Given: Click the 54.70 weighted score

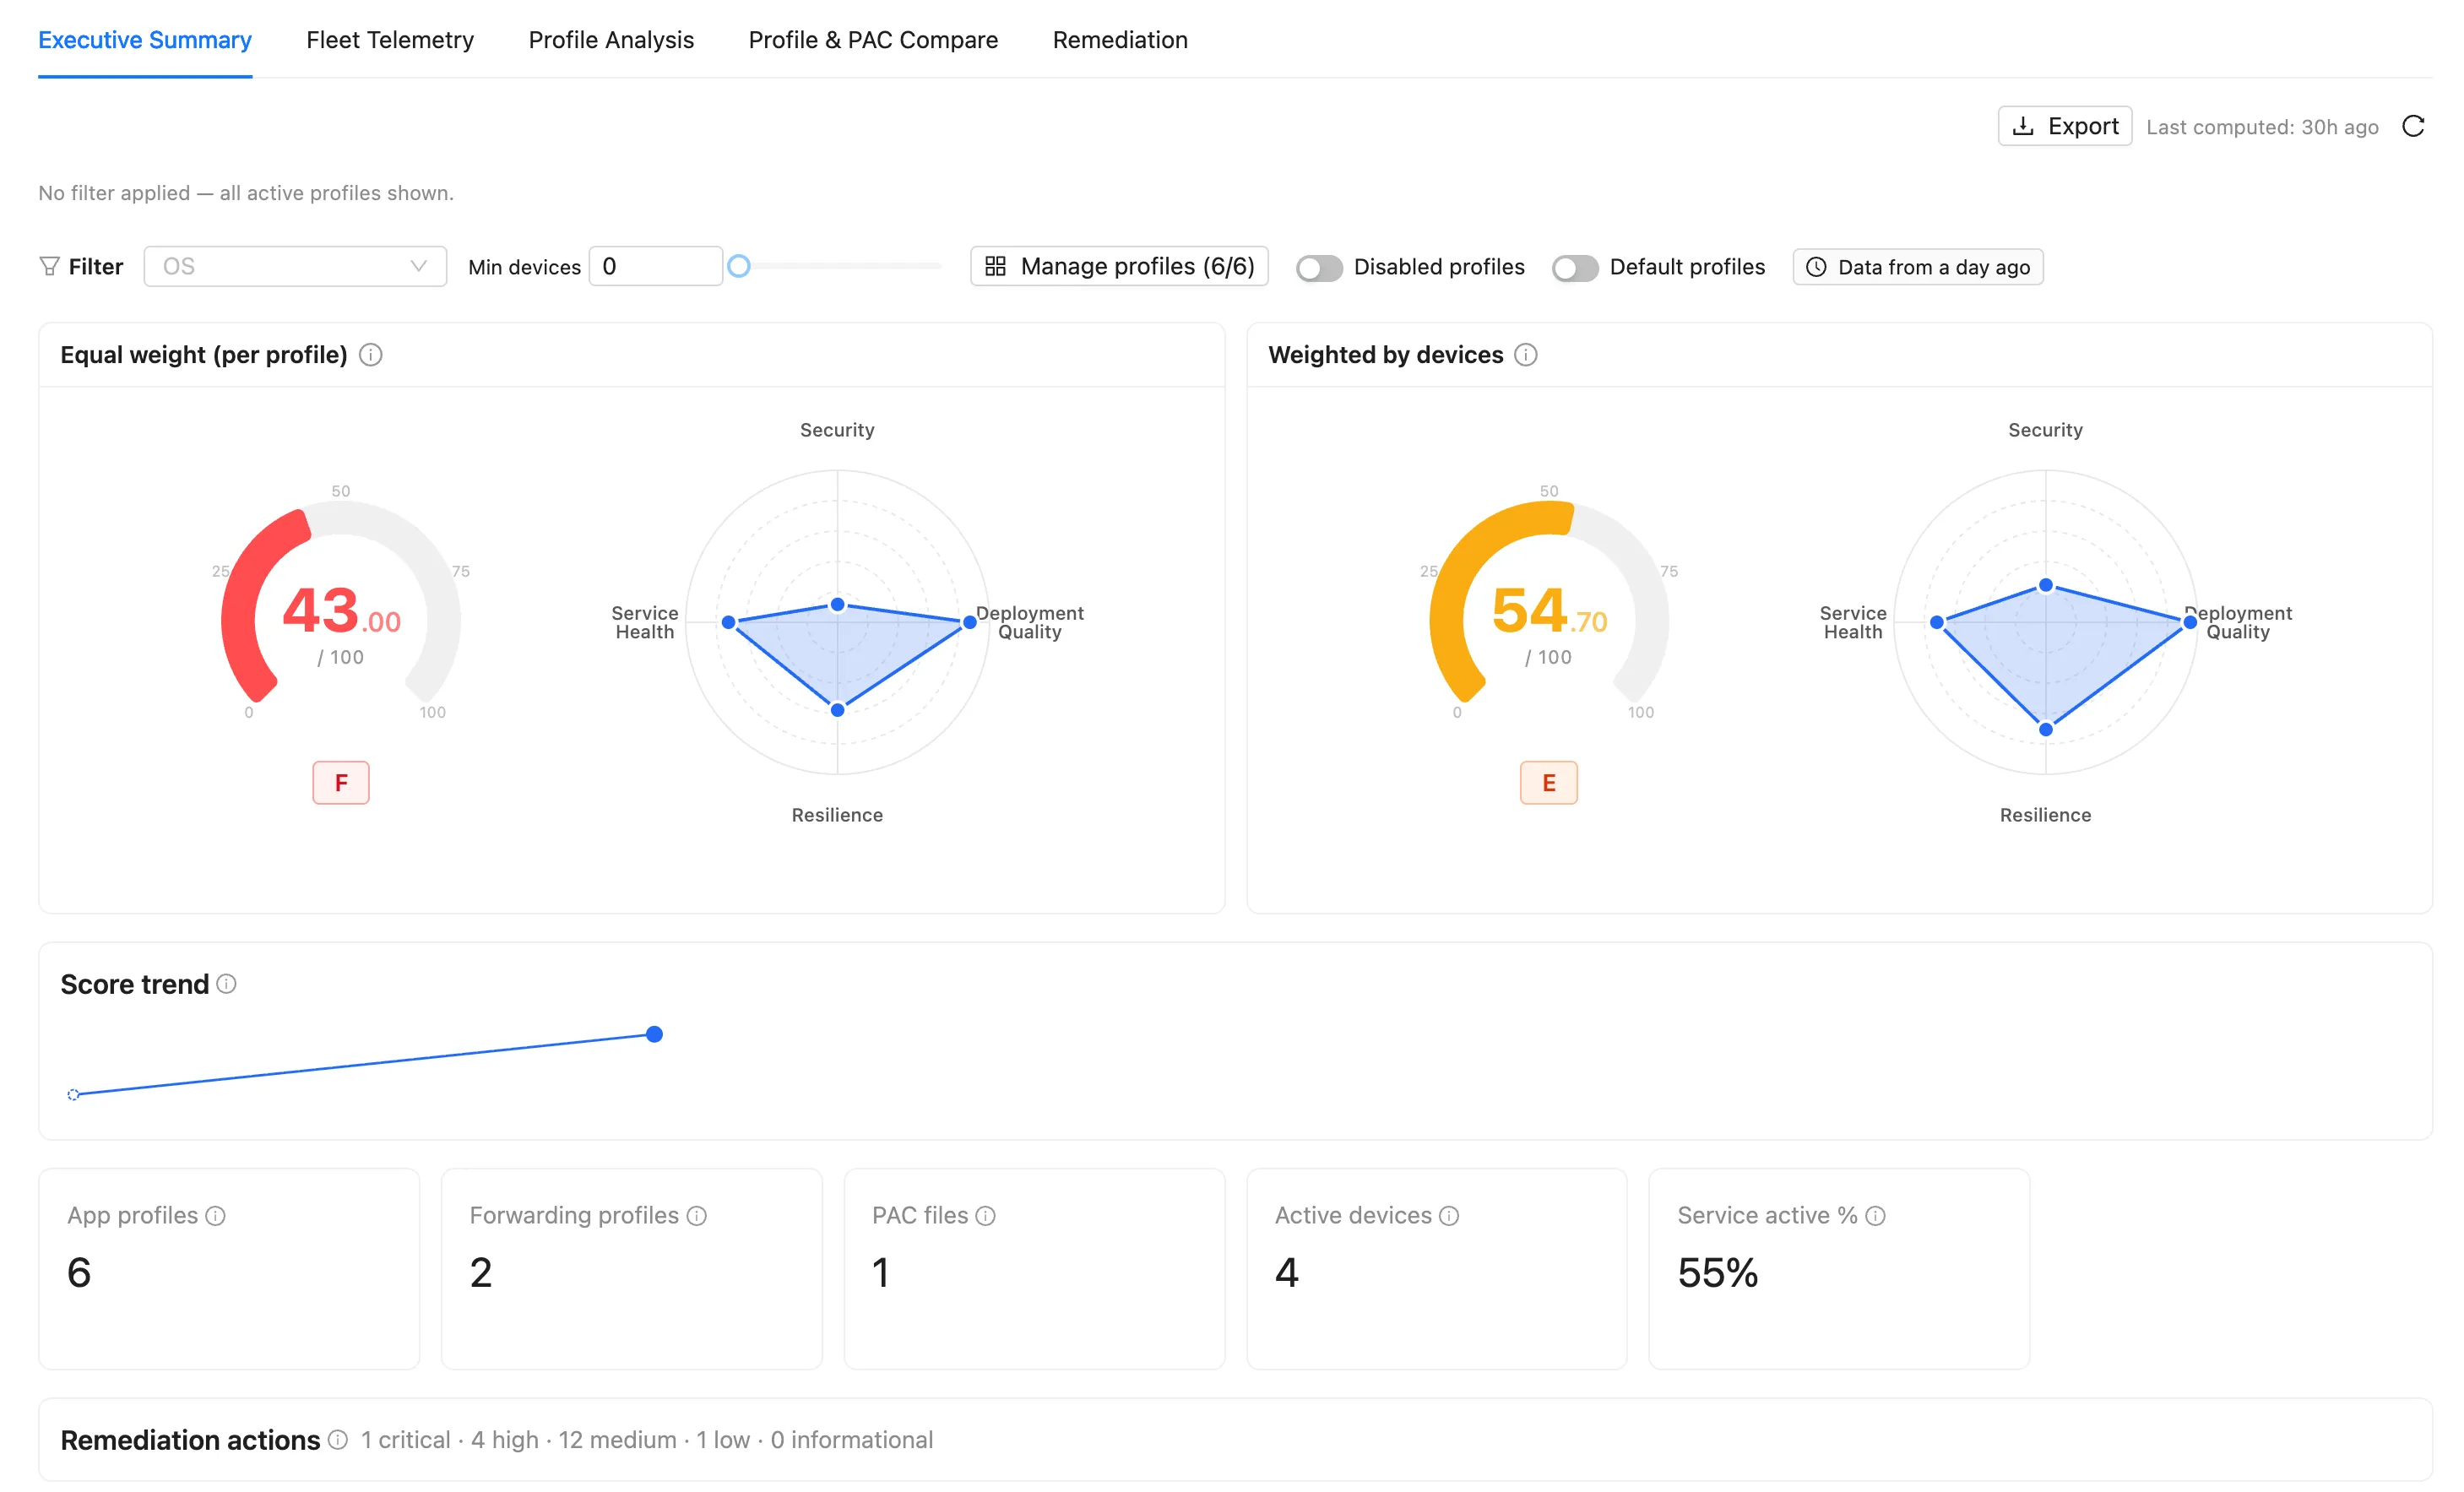Looking at the screenshot, I should (x=1549, y=611).
